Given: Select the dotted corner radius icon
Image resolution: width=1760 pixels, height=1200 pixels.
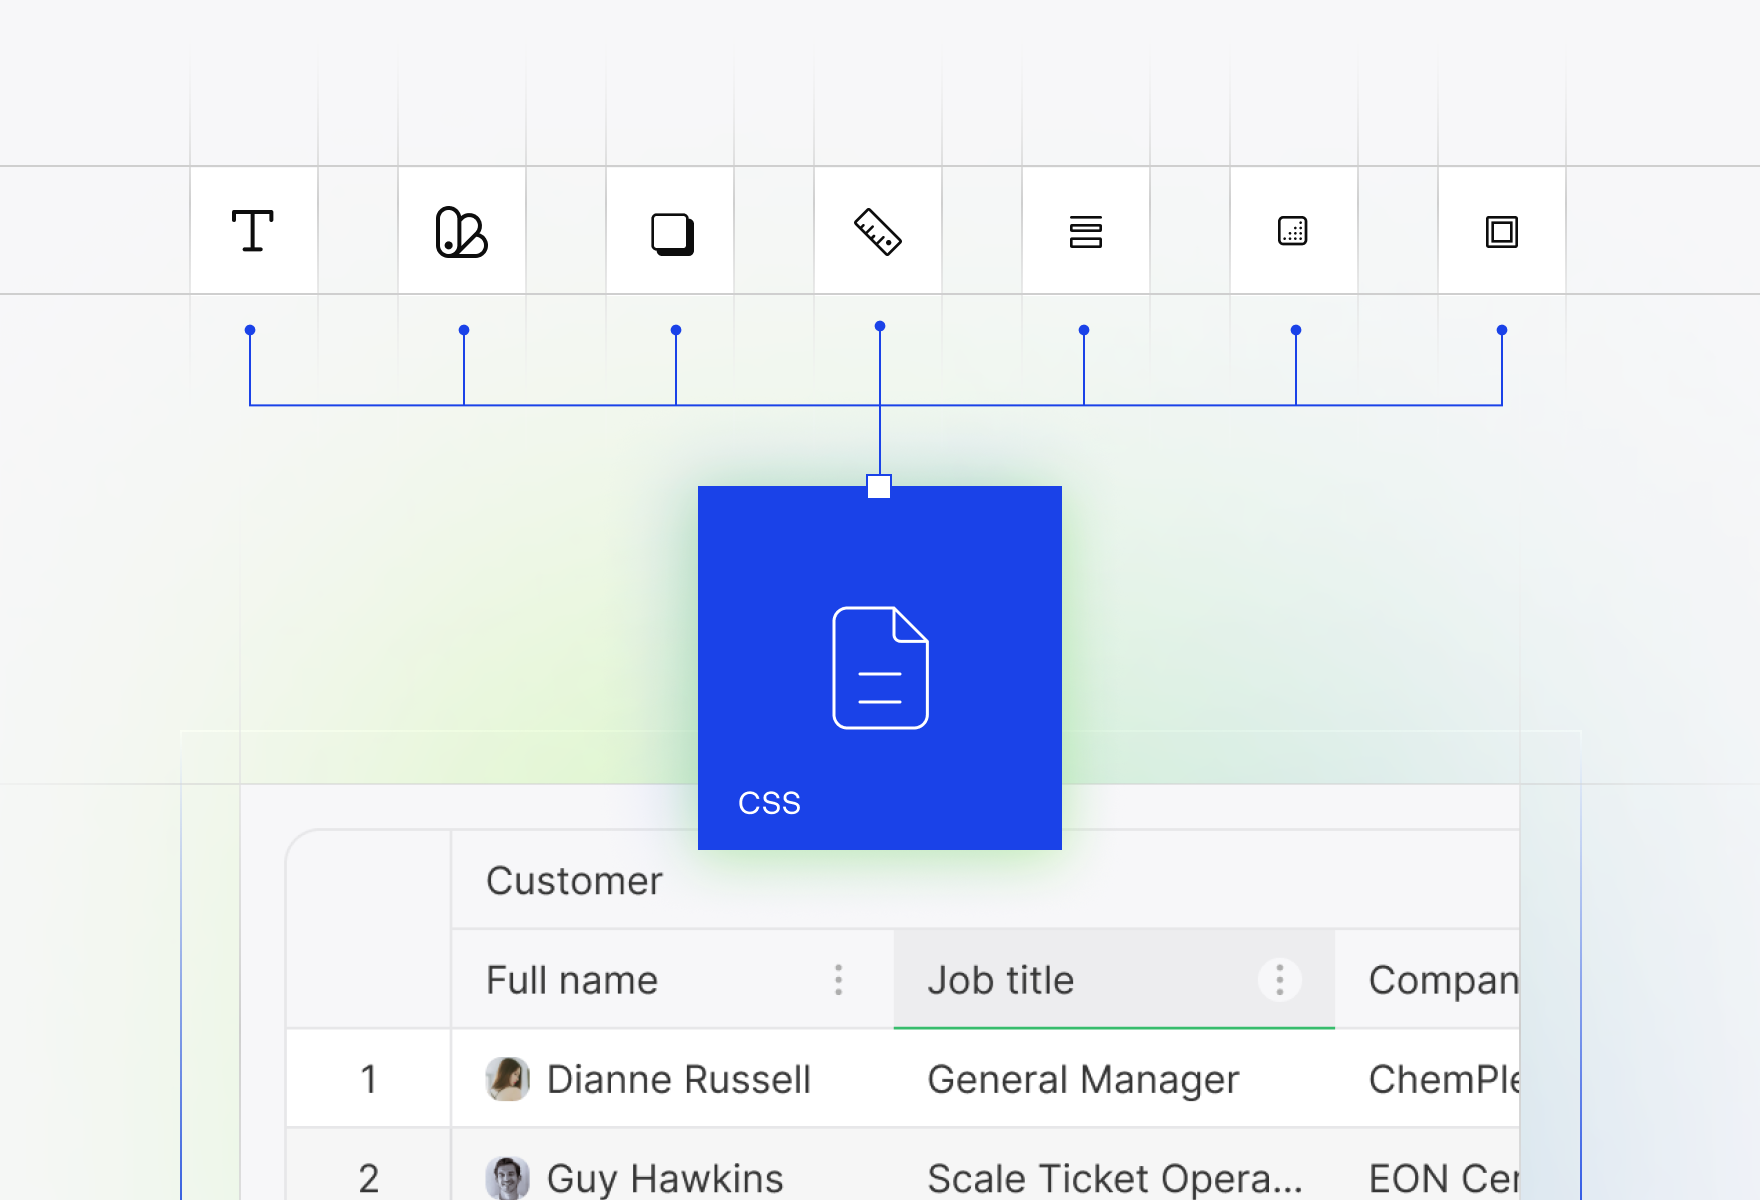Looking at the screenshot, I should pos(1293,231).
